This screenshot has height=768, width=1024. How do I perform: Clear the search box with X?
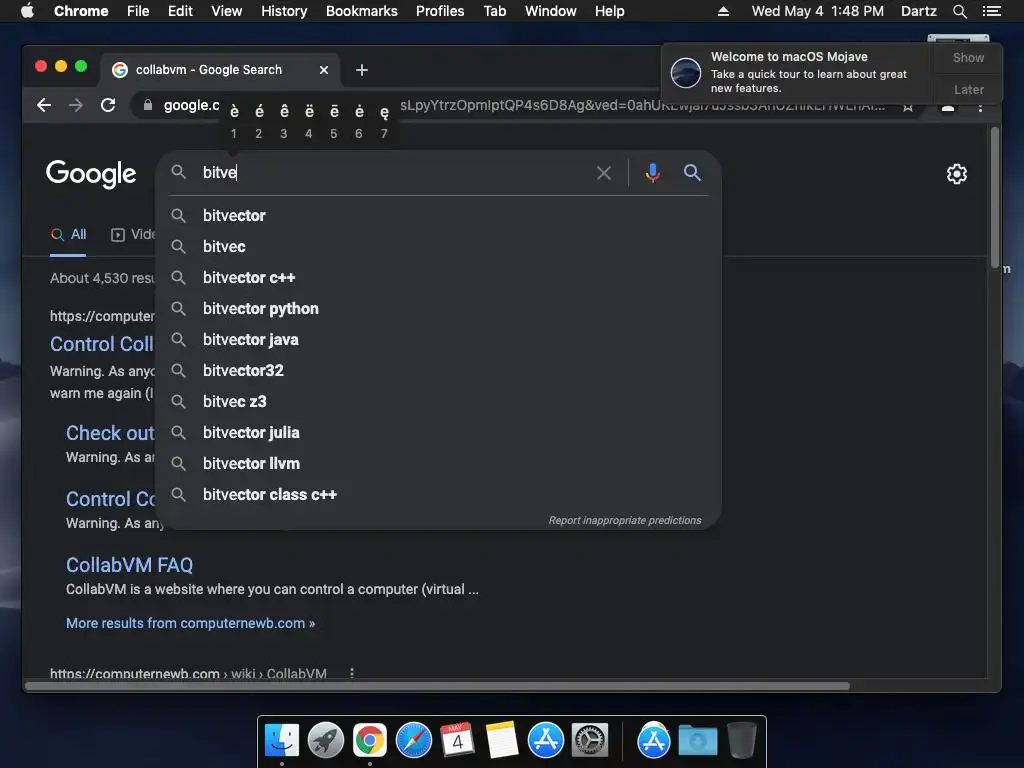tap(604, 173)
